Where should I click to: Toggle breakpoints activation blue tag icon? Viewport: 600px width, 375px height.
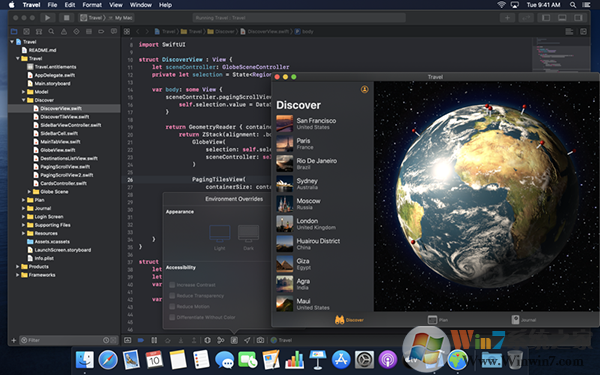[141, 340]
